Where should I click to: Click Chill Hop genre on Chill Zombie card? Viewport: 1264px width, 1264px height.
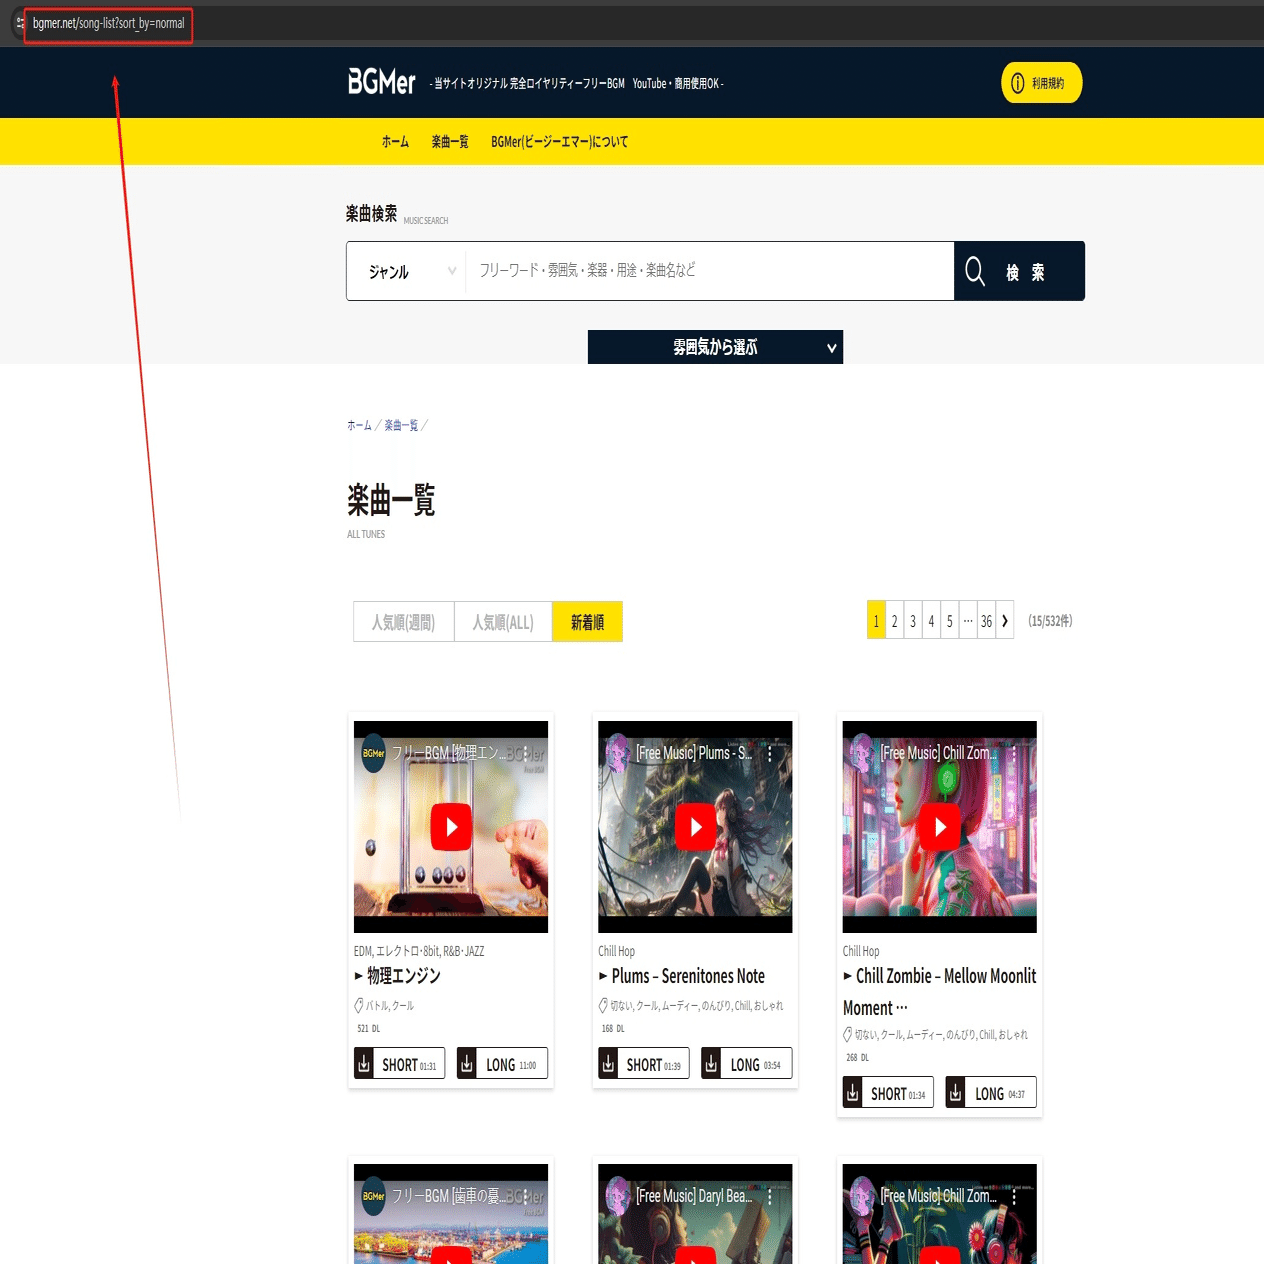coord(861,951)
